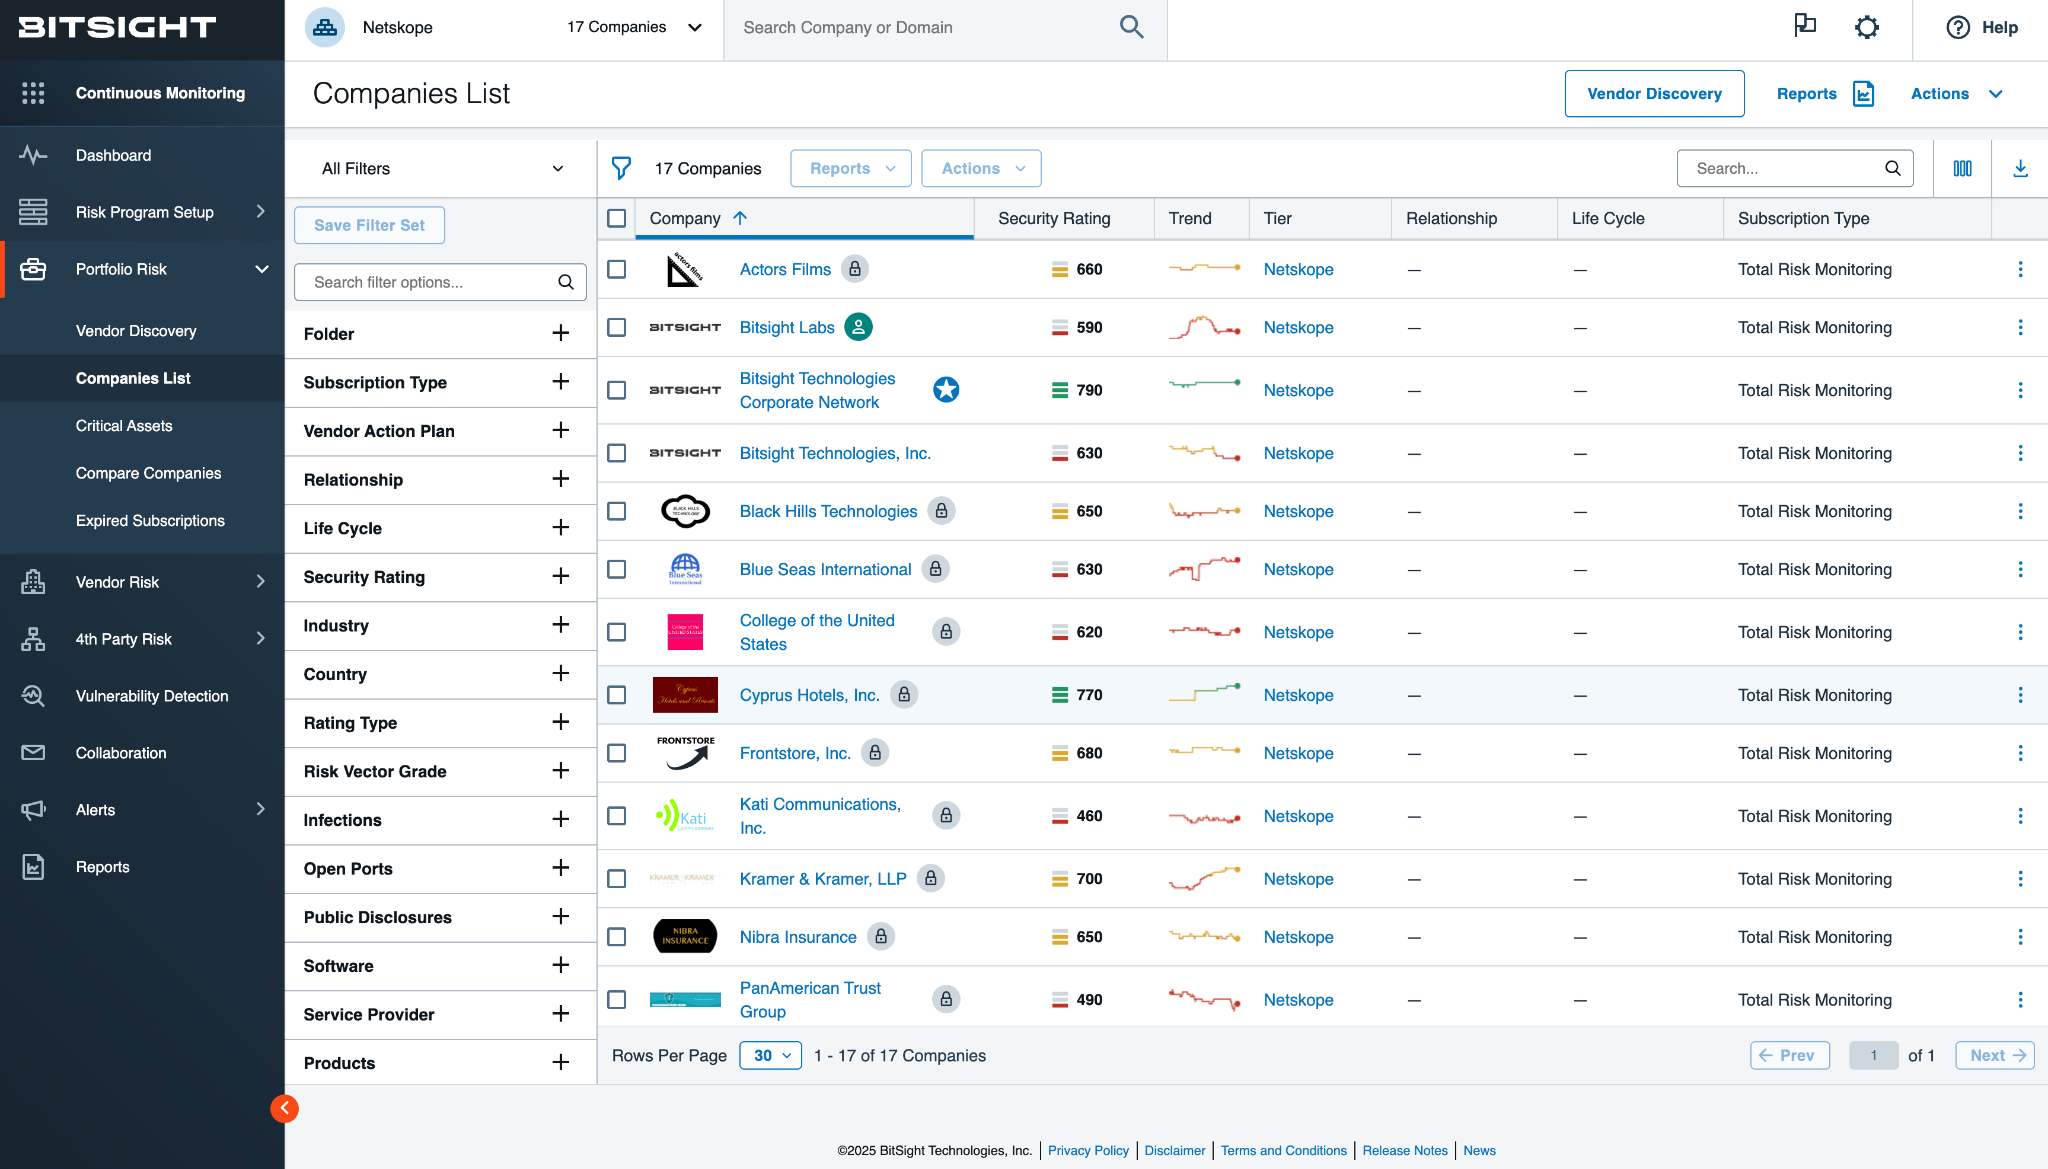Toggle the select-all companies checkbox
This screenshot has width=2048, height=1169.
617,218
